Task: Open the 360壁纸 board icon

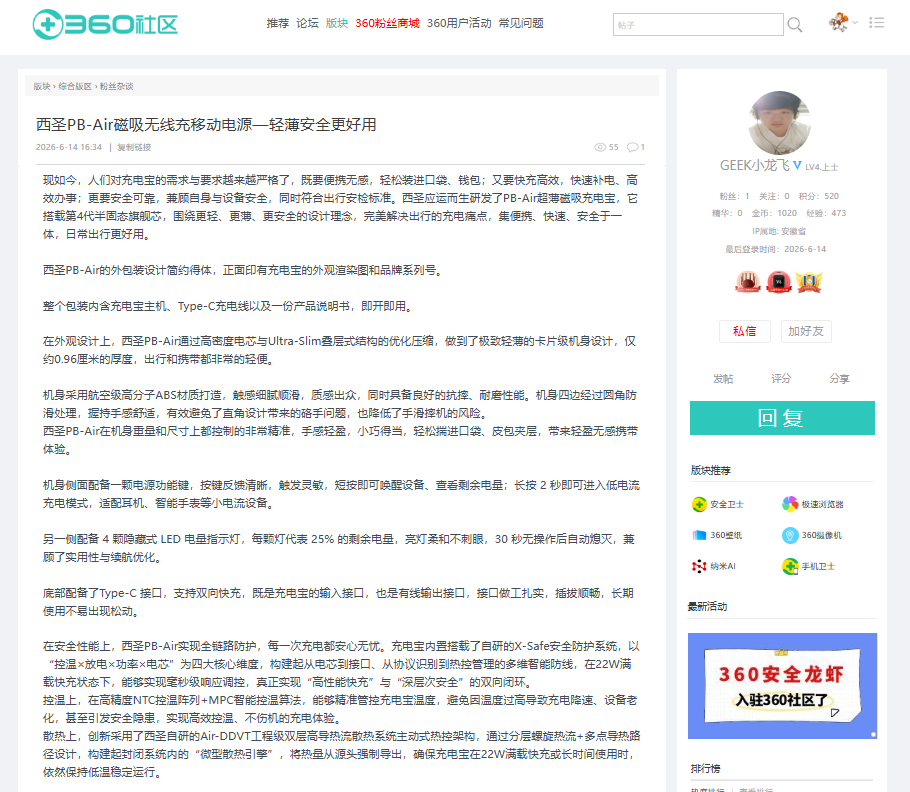Action: (699, 535)
